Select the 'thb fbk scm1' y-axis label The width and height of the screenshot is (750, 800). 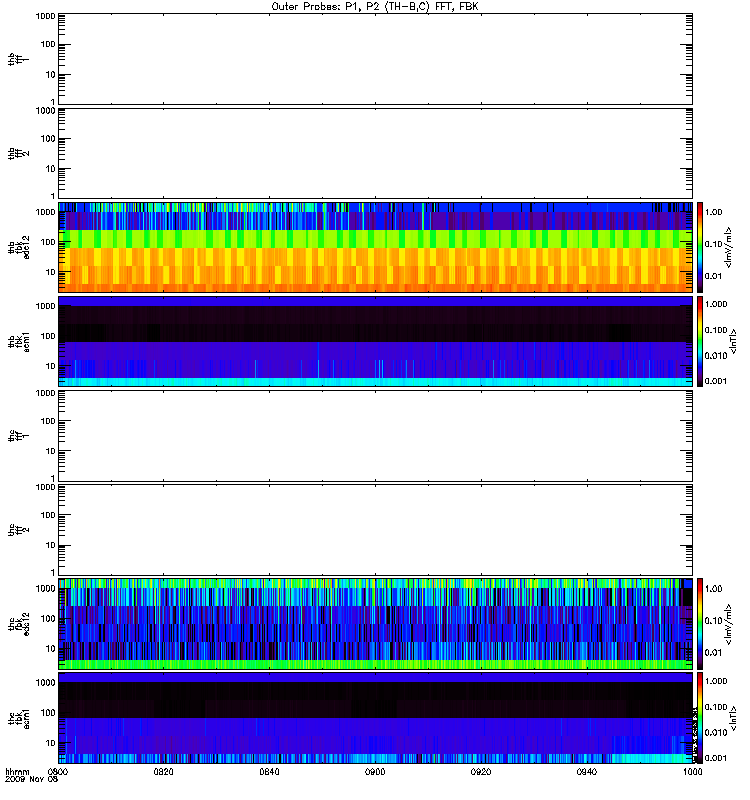click(18, 342)
